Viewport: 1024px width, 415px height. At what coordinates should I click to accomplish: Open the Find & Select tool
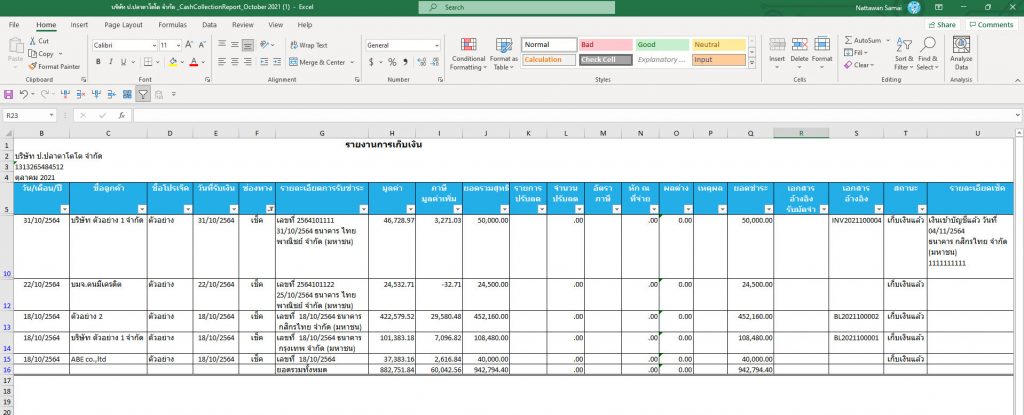(927, 55)
